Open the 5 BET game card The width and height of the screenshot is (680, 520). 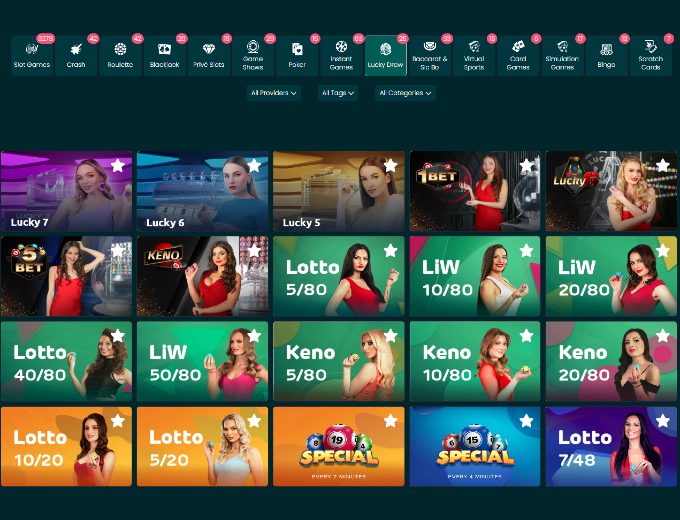click(x=66, y=276)
